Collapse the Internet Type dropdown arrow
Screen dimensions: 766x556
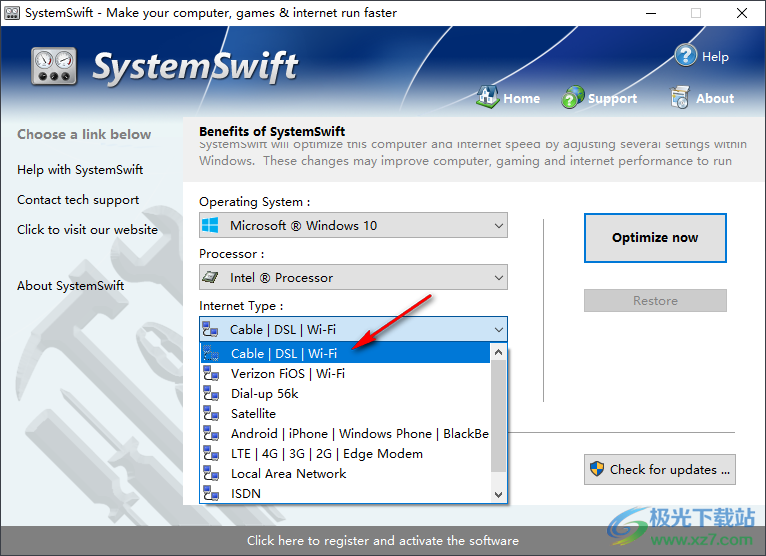(x=498, y=329)
